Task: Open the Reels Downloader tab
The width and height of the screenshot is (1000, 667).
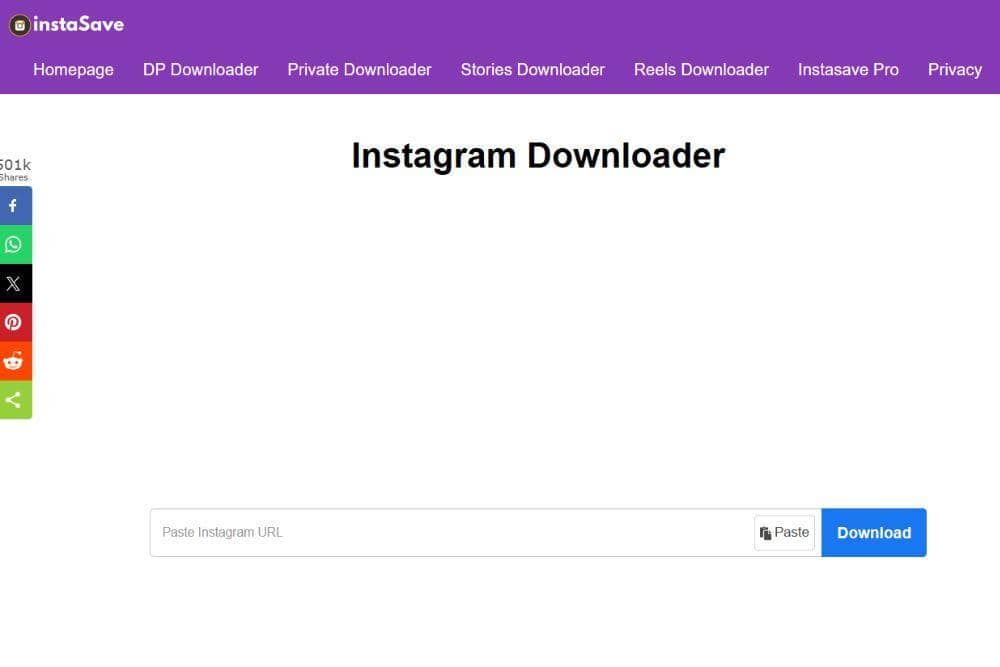Action: coord(701,69)
